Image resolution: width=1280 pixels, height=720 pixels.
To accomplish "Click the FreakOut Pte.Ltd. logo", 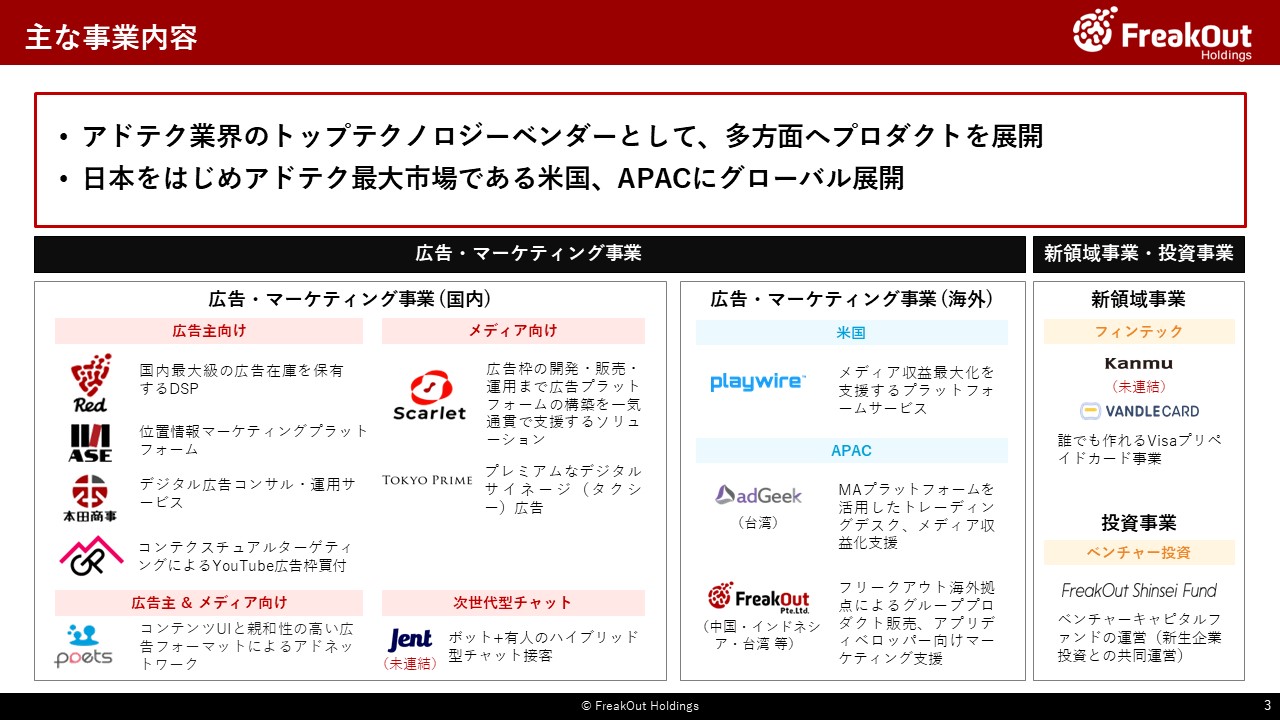I will pos(758,597).
